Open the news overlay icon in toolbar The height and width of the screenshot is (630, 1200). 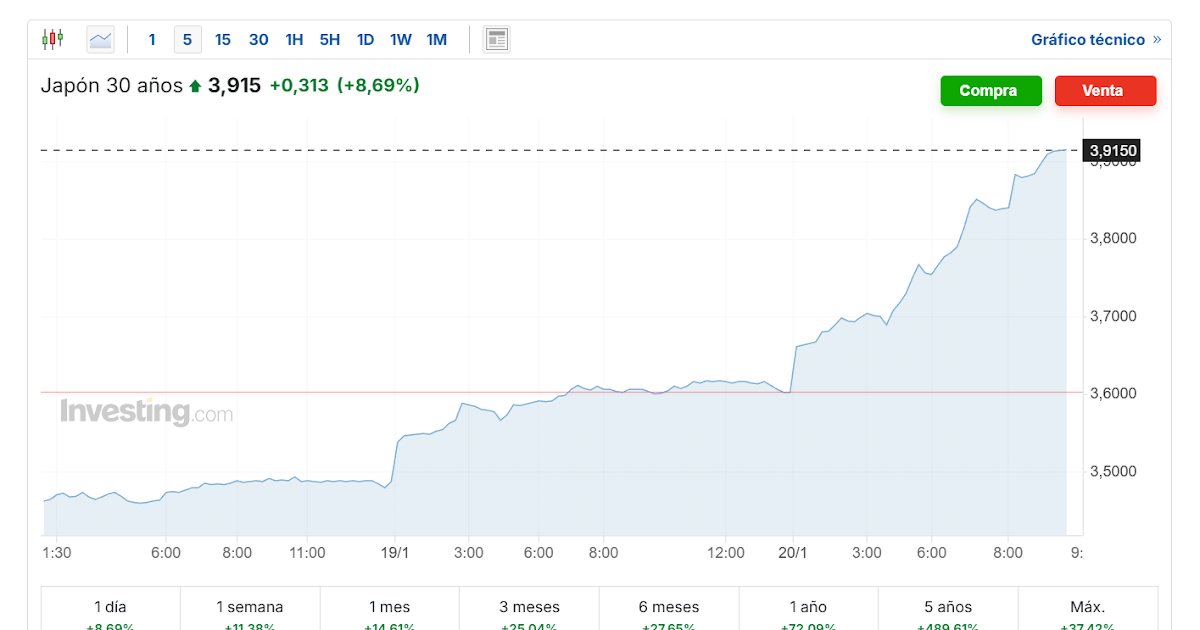click(x=496, y=39)
